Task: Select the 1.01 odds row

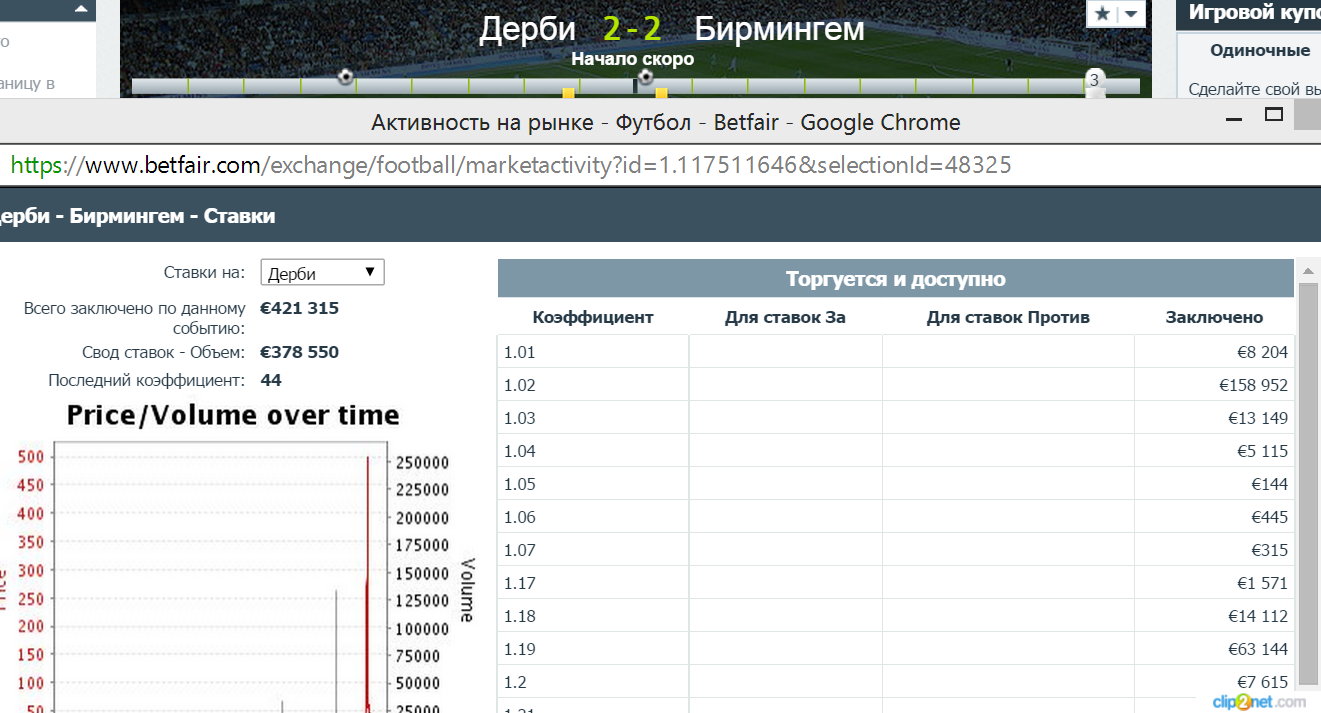Action: coord(896,352)
